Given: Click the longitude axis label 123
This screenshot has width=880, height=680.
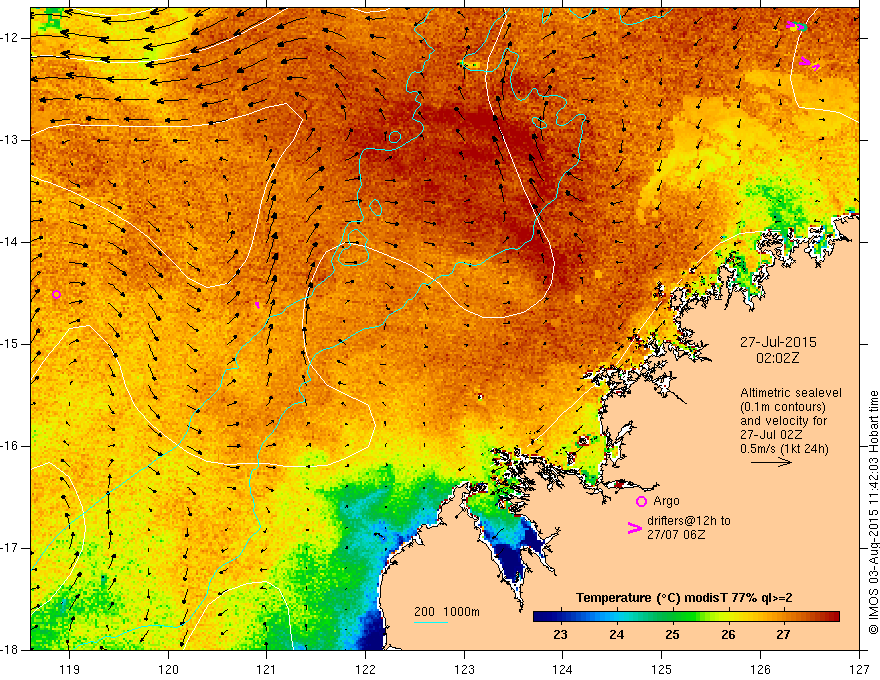Looking at the screenshot, I should pyautogui.click(x=464, y=669).
